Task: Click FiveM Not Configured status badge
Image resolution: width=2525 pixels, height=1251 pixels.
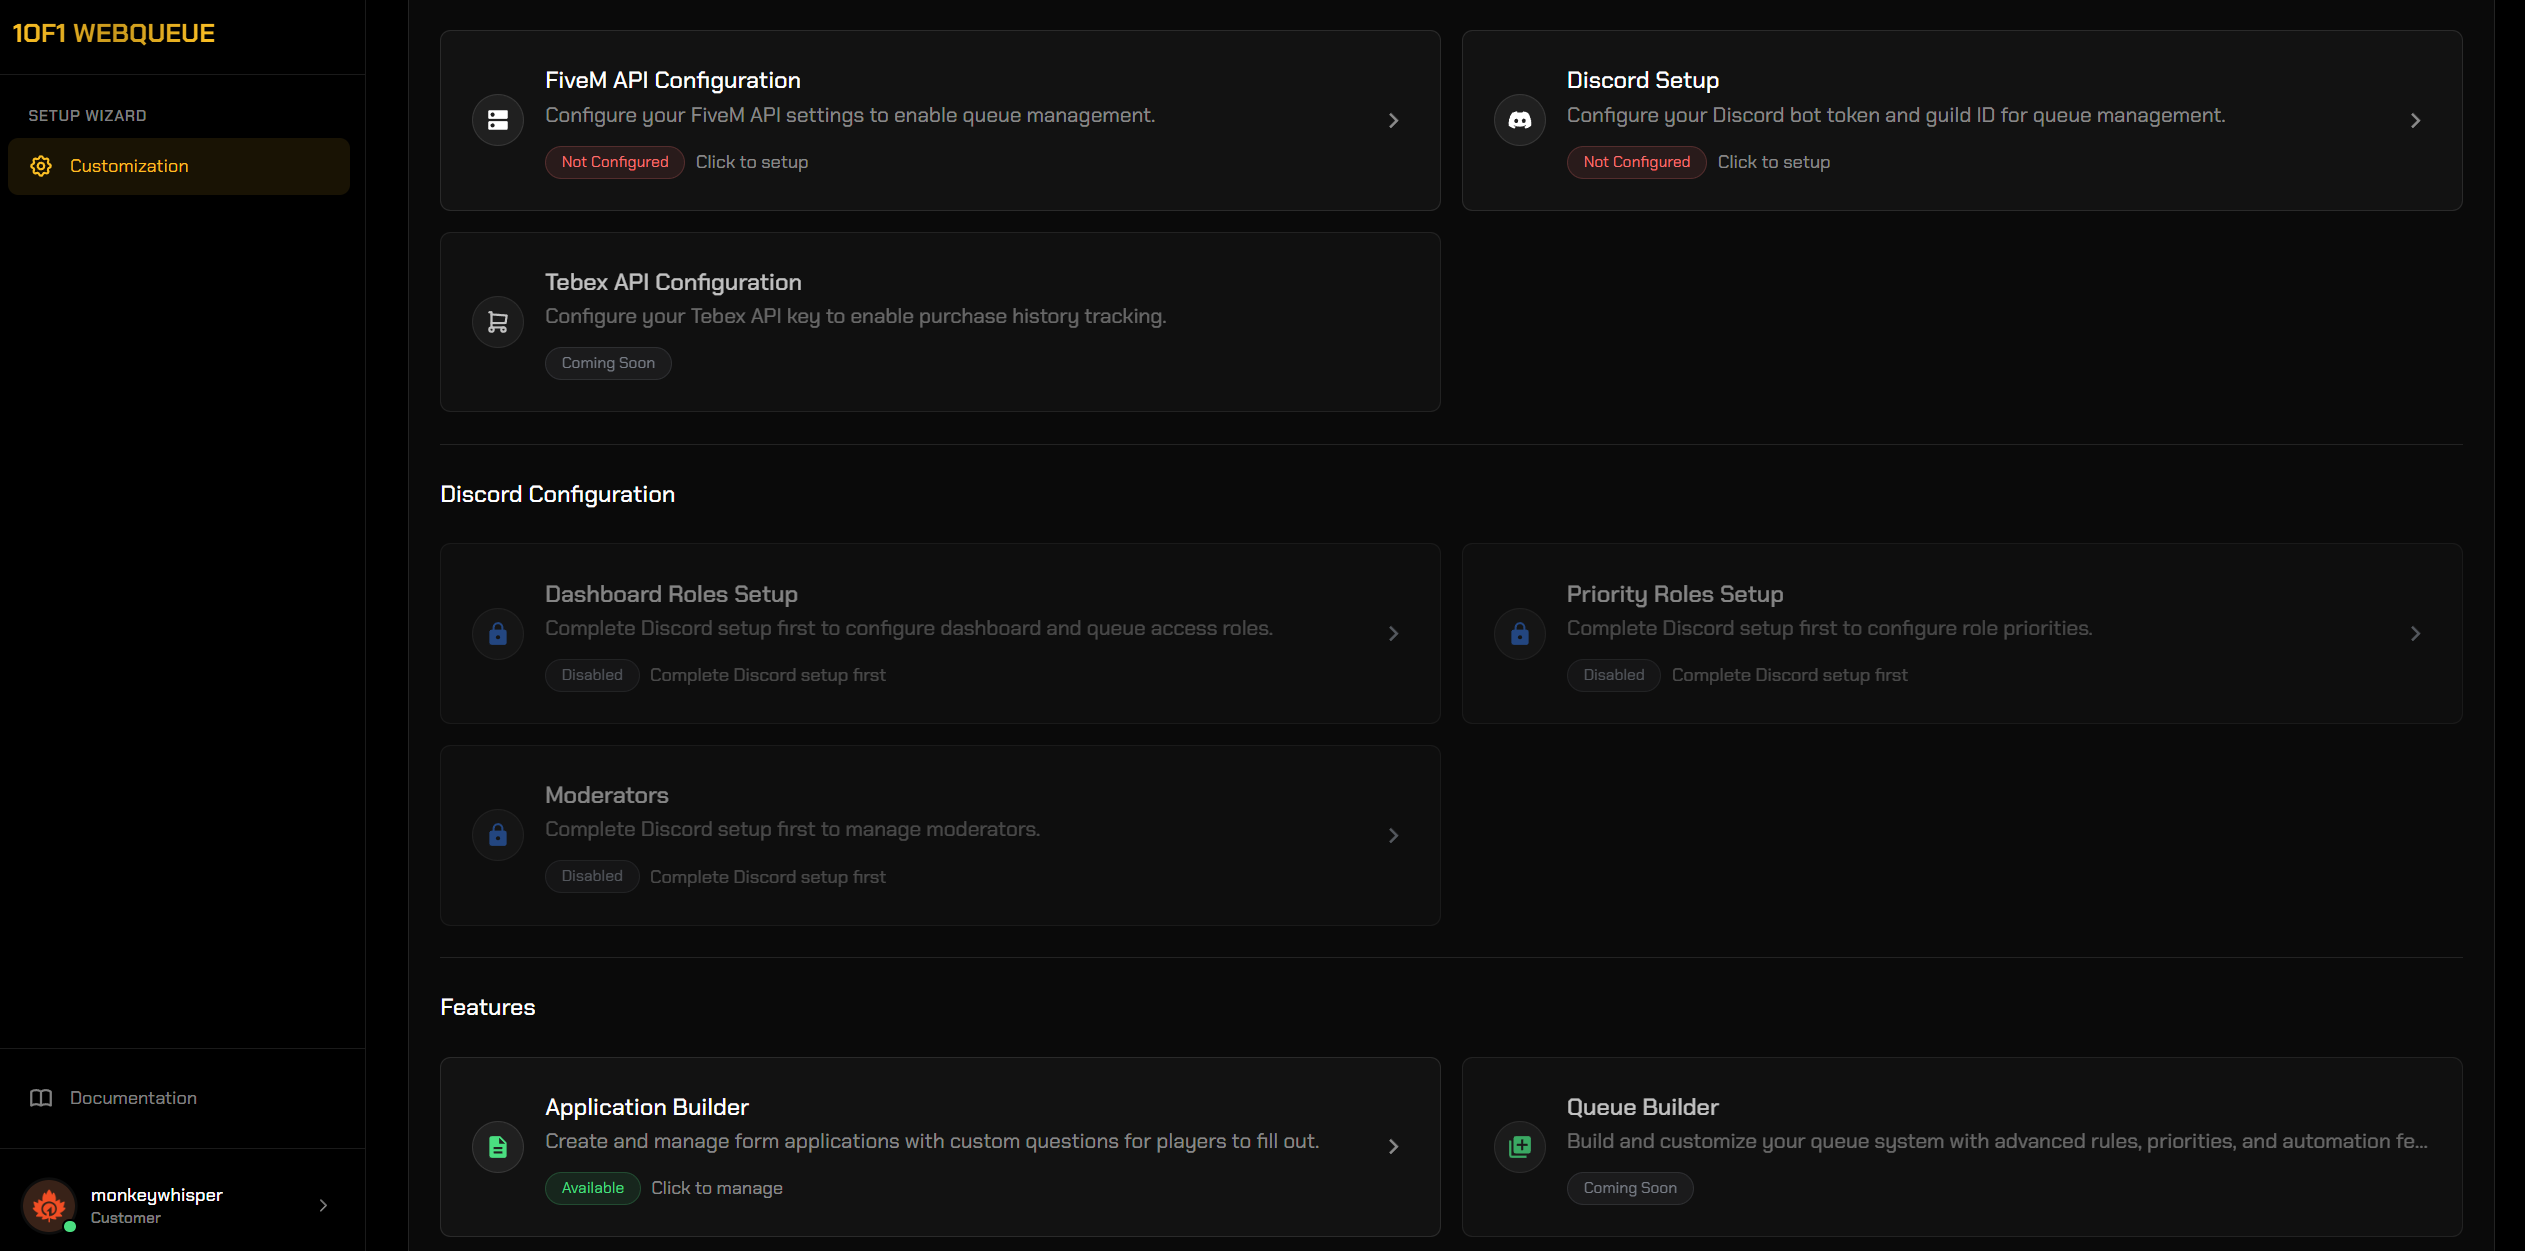Action: click(x=614, y=162)
